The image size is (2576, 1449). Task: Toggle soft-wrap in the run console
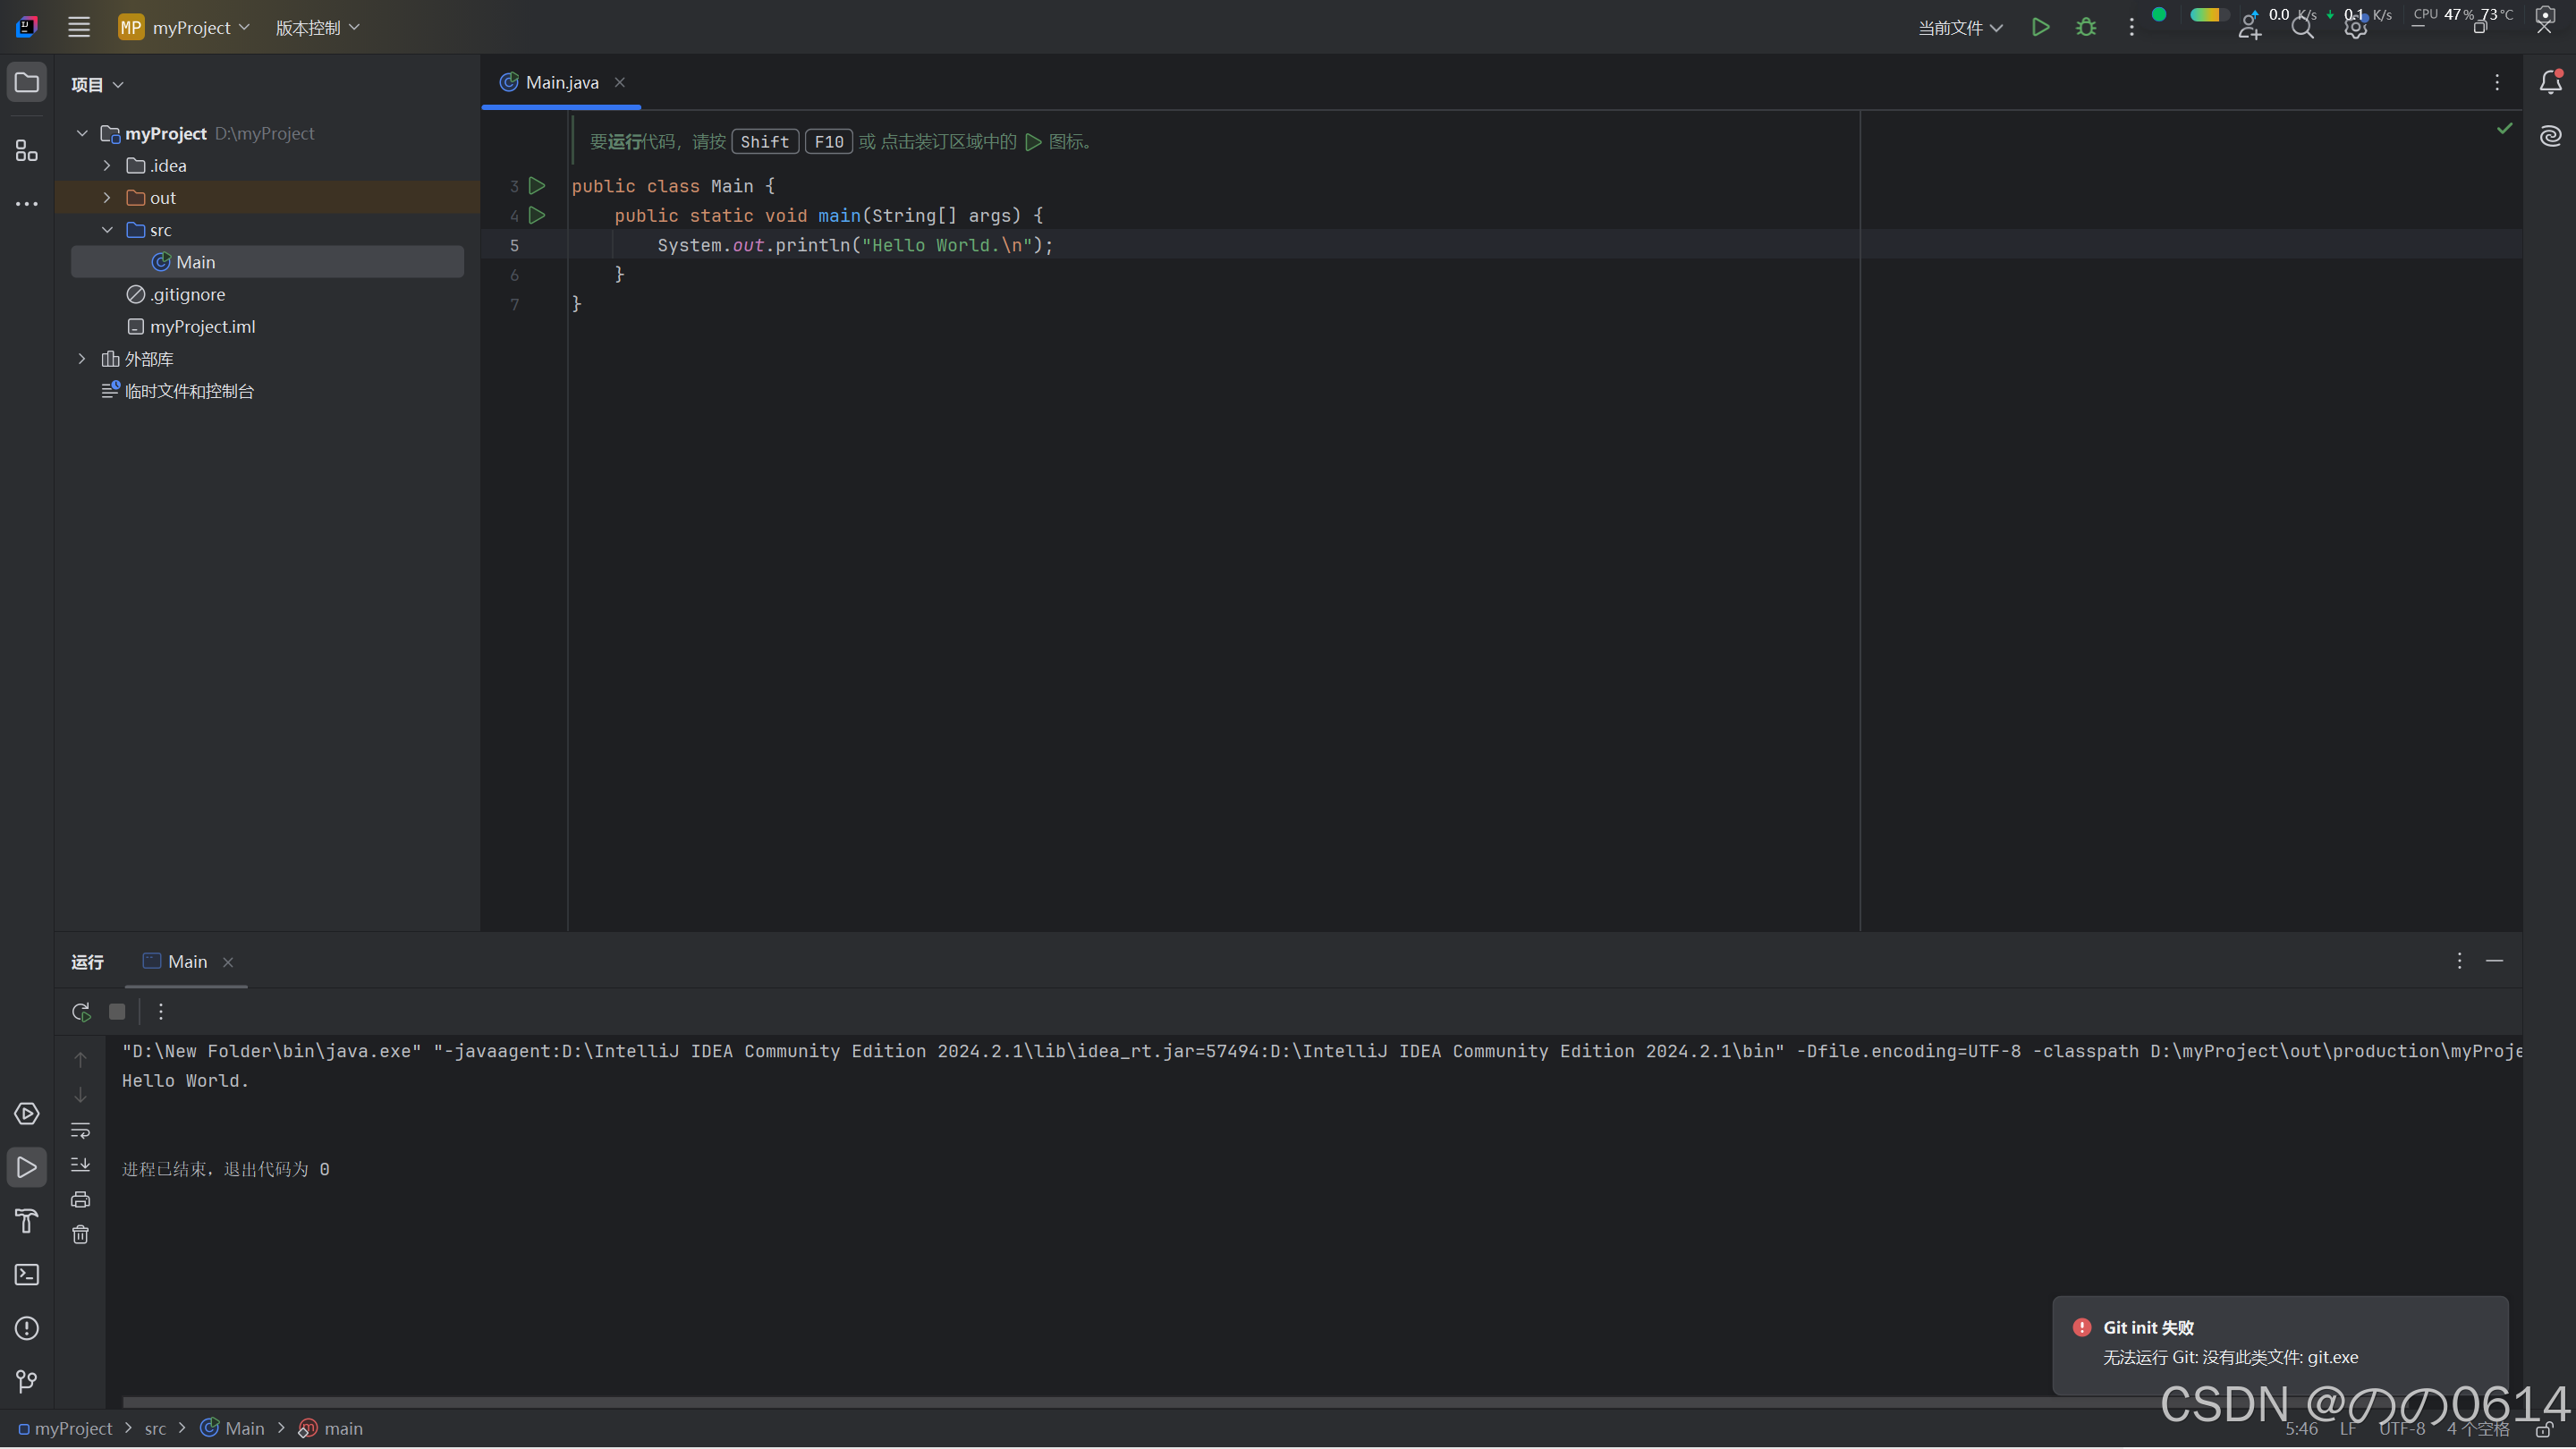click(x=80, y=1131)
